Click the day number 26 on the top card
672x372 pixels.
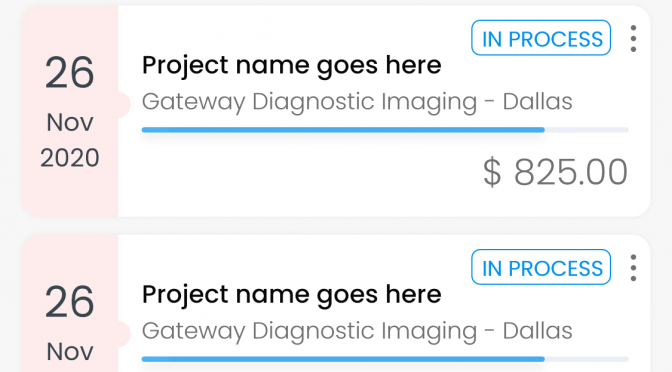69,73
